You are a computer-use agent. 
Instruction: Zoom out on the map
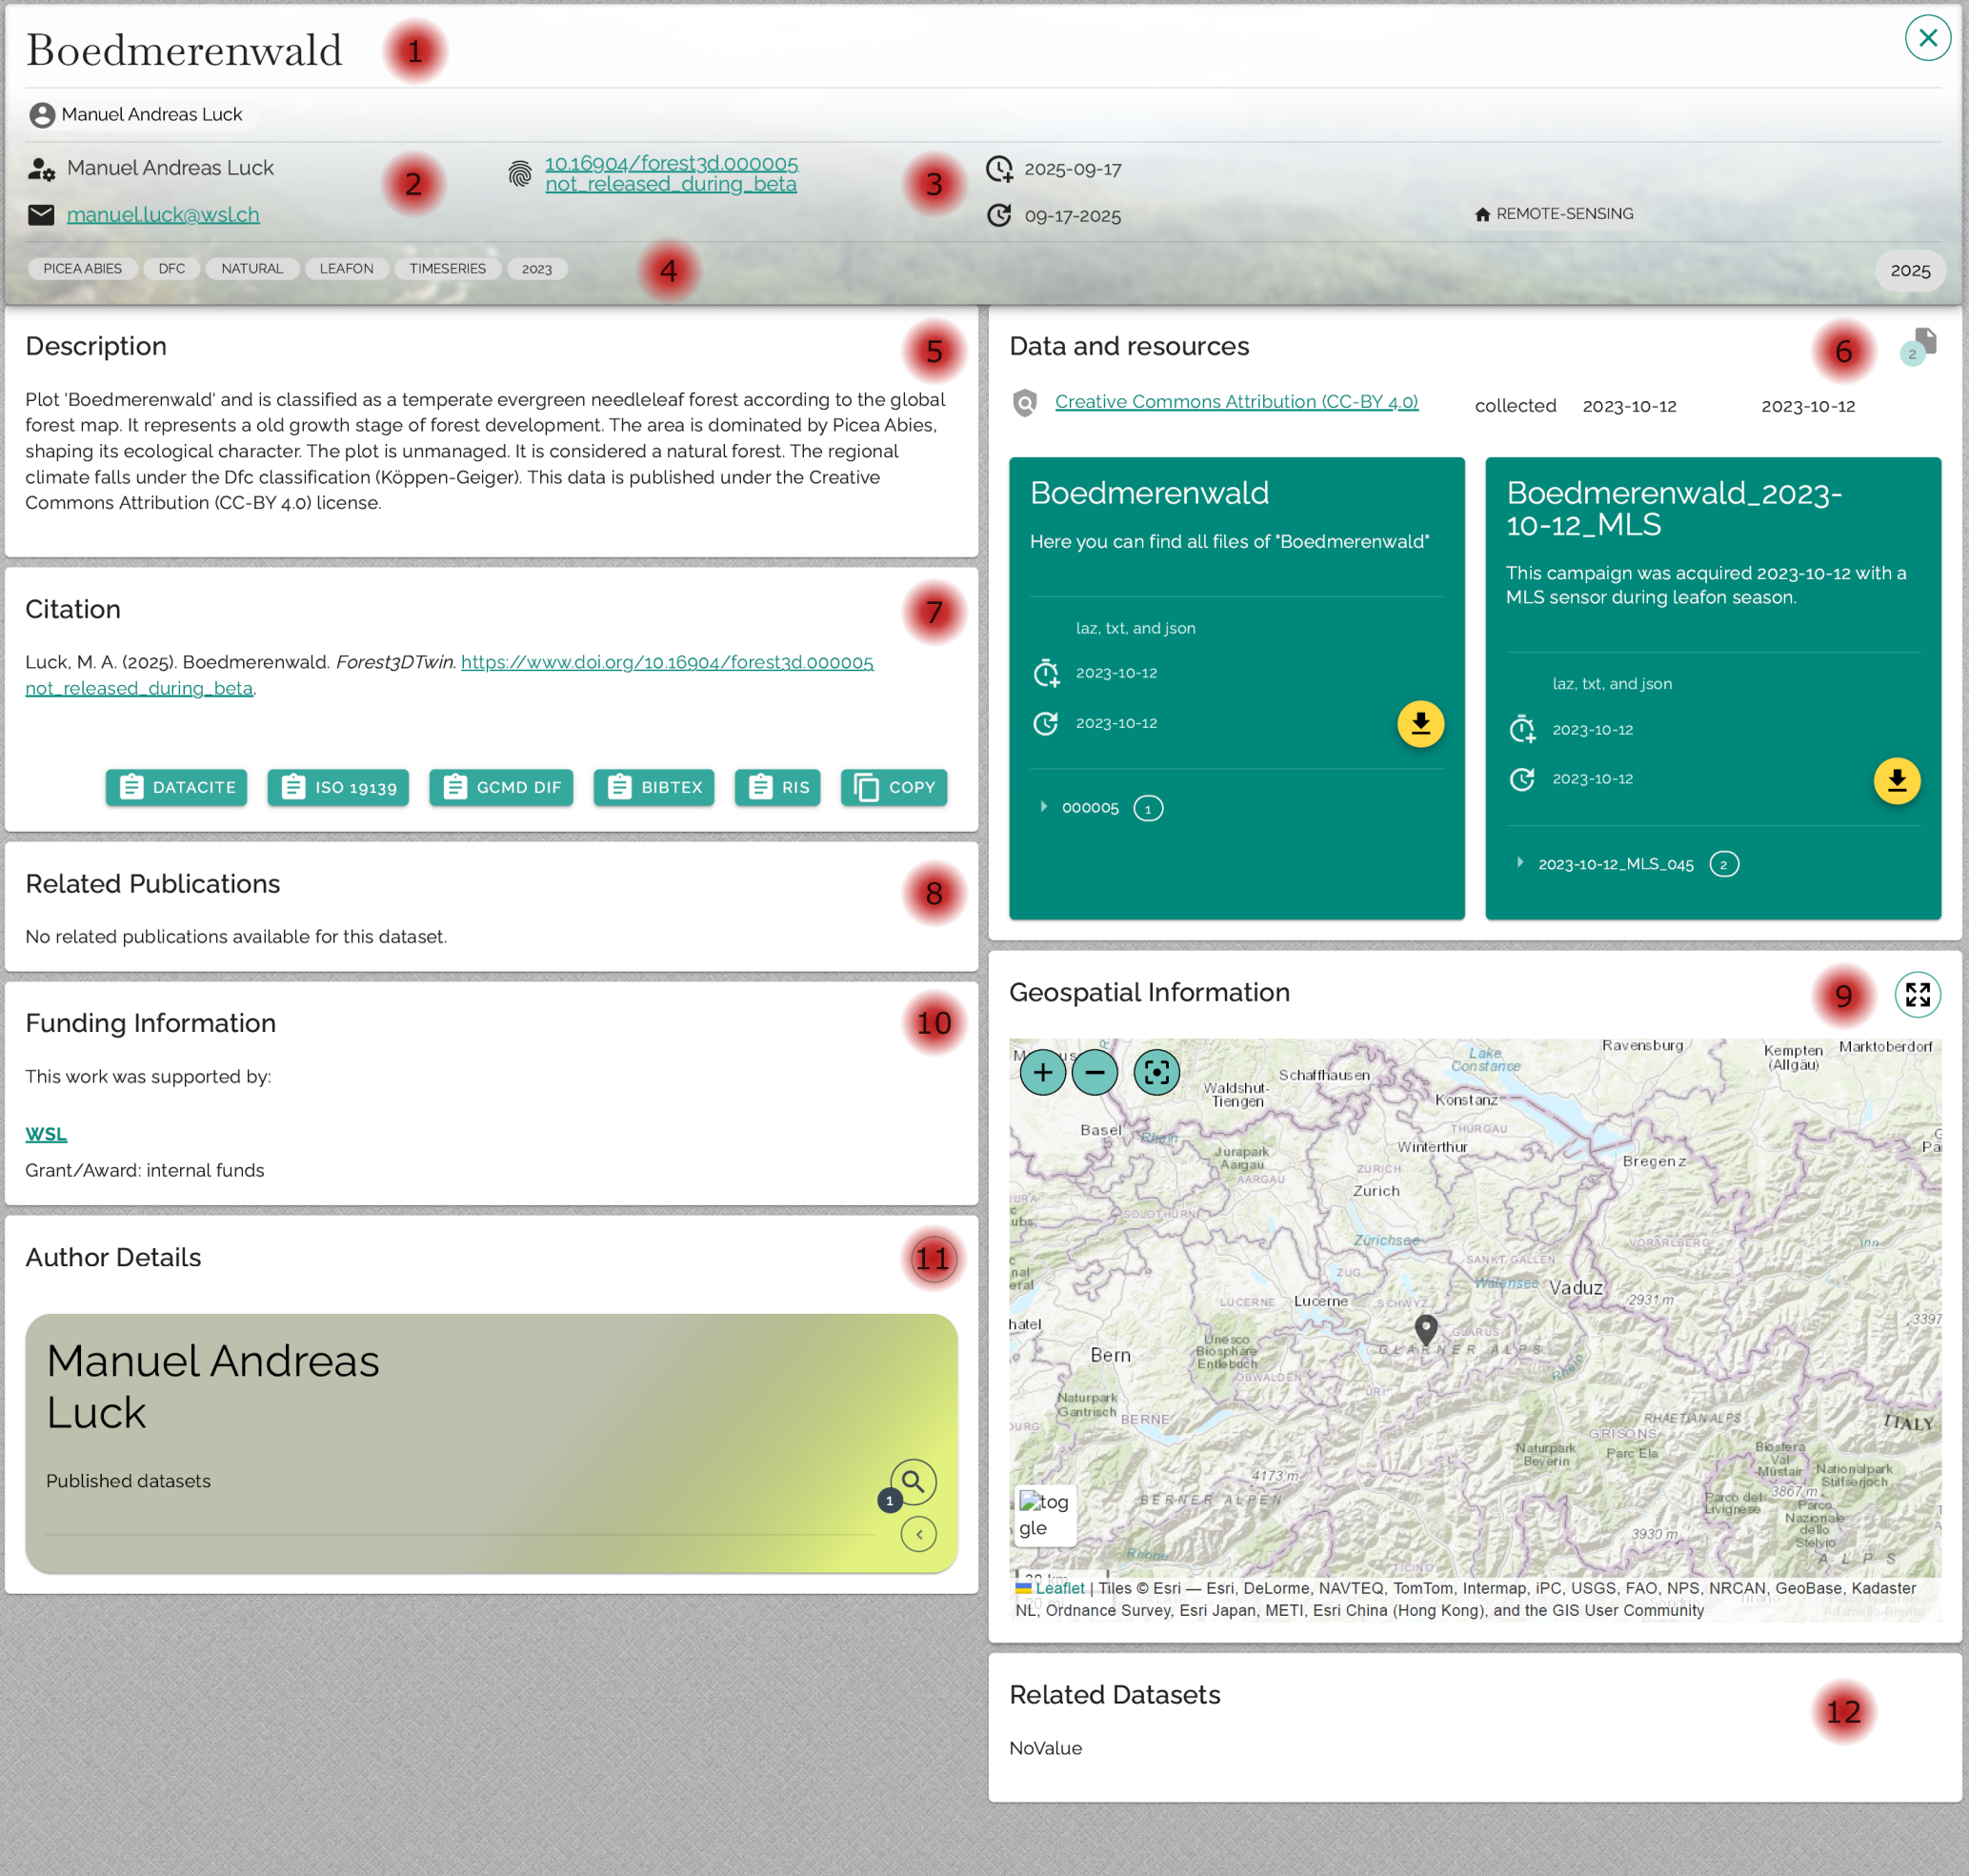[x=1094, y=1073]
